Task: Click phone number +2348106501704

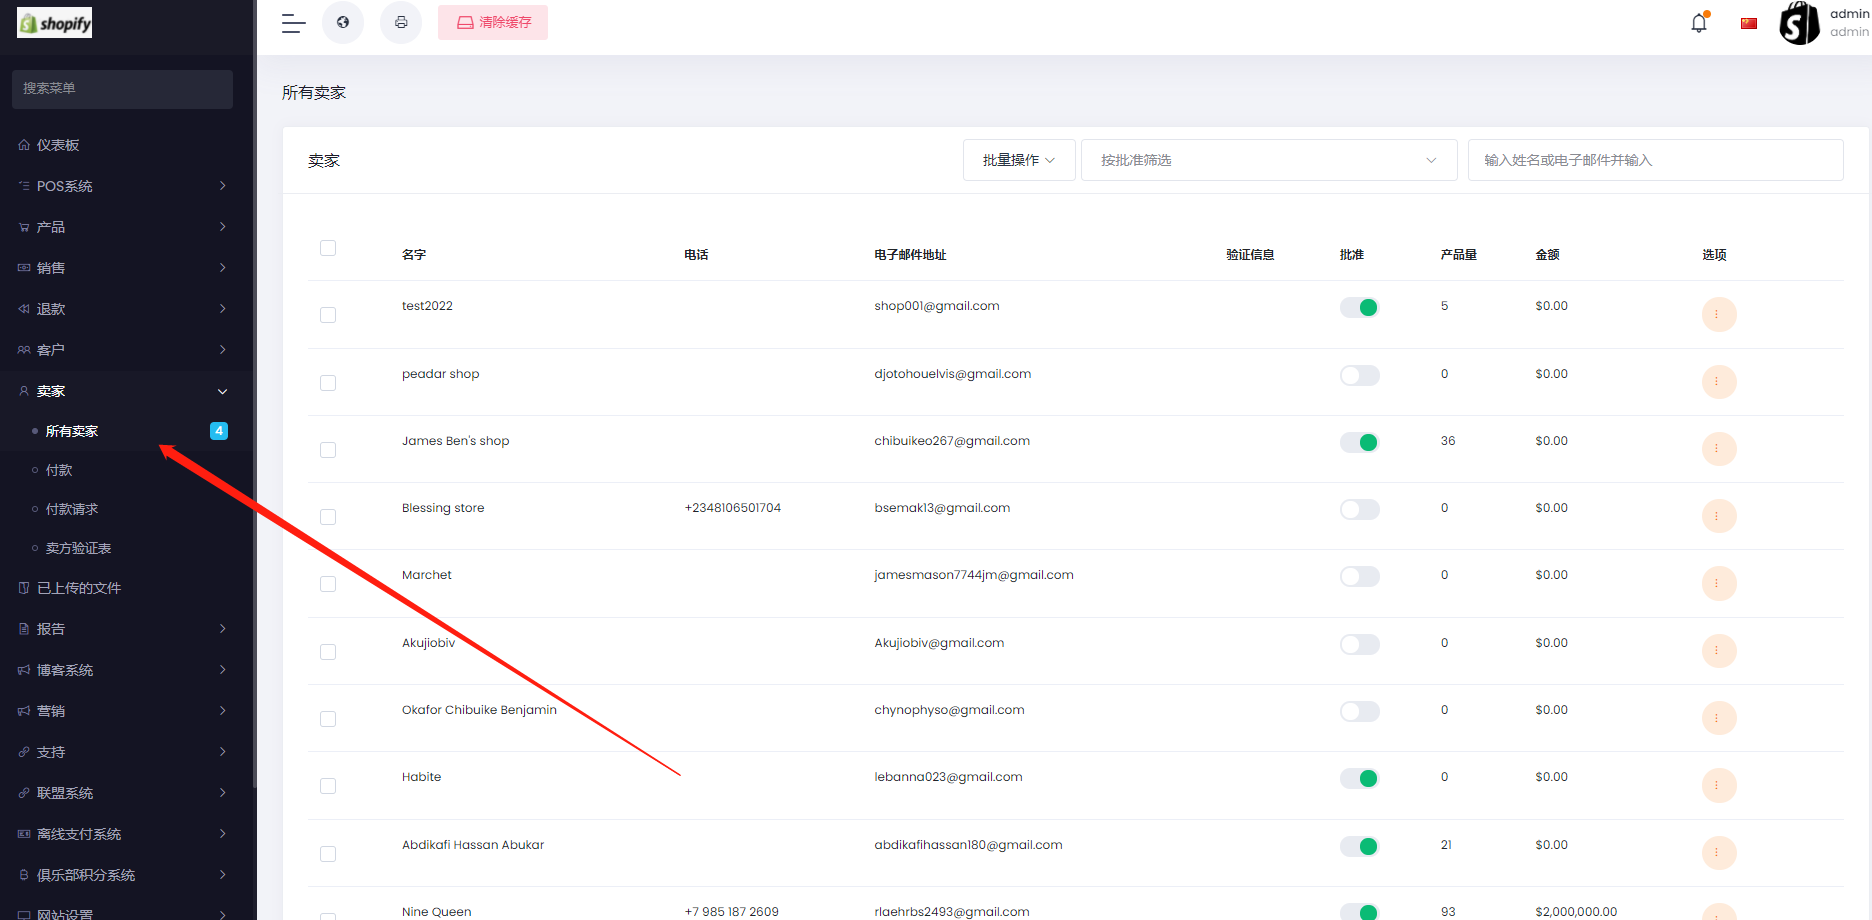Action: click(x=733, y=508)
